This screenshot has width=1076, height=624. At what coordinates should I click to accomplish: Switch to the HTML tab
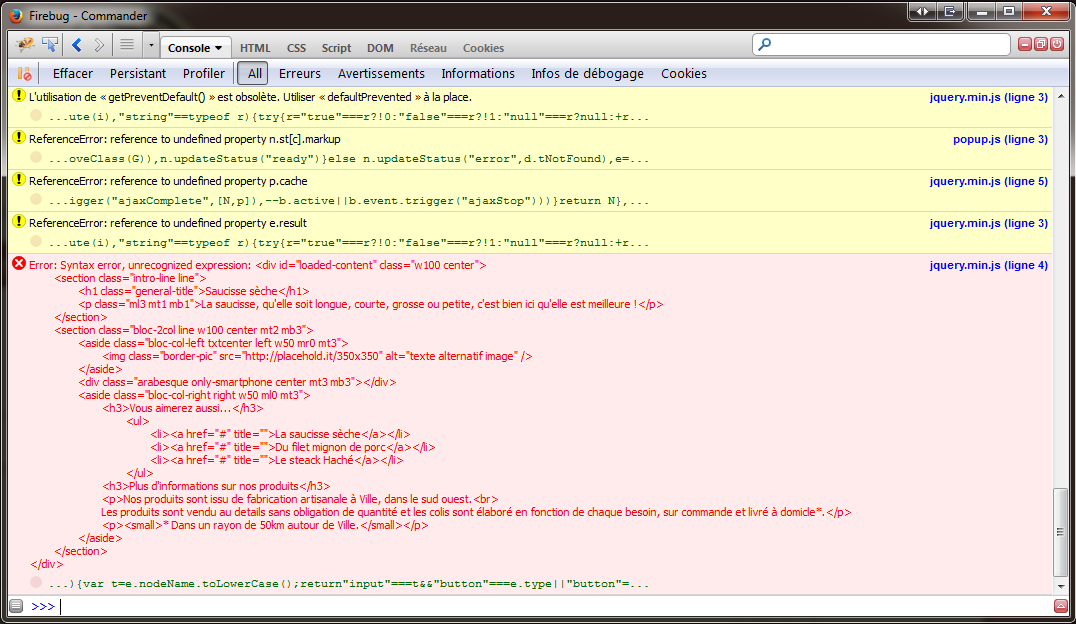coord(255,48)
